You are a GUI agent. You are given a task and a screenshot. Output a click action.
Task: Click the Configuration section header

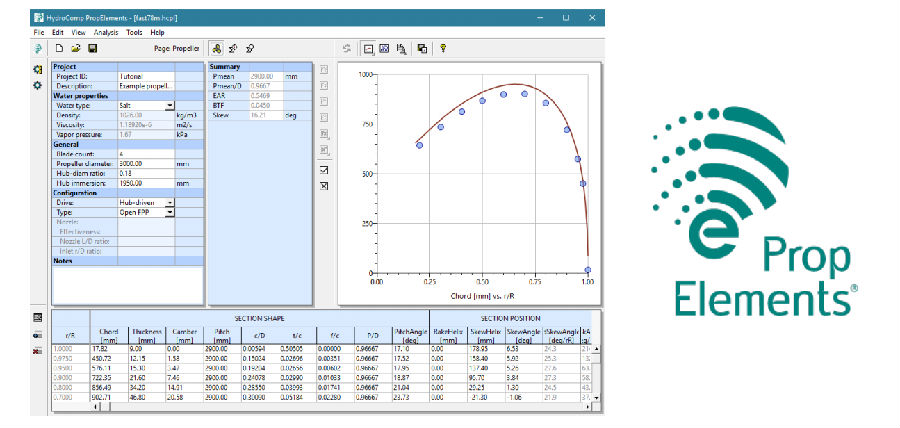pyautogui.click(x=128, y=193)
